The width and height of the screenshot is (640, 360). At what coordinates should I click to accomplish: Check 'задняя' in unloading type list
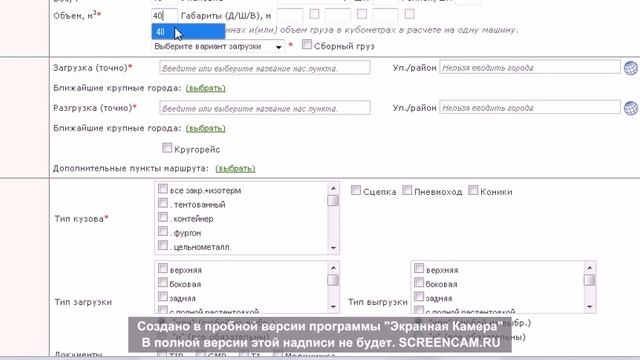coord(419,296)
